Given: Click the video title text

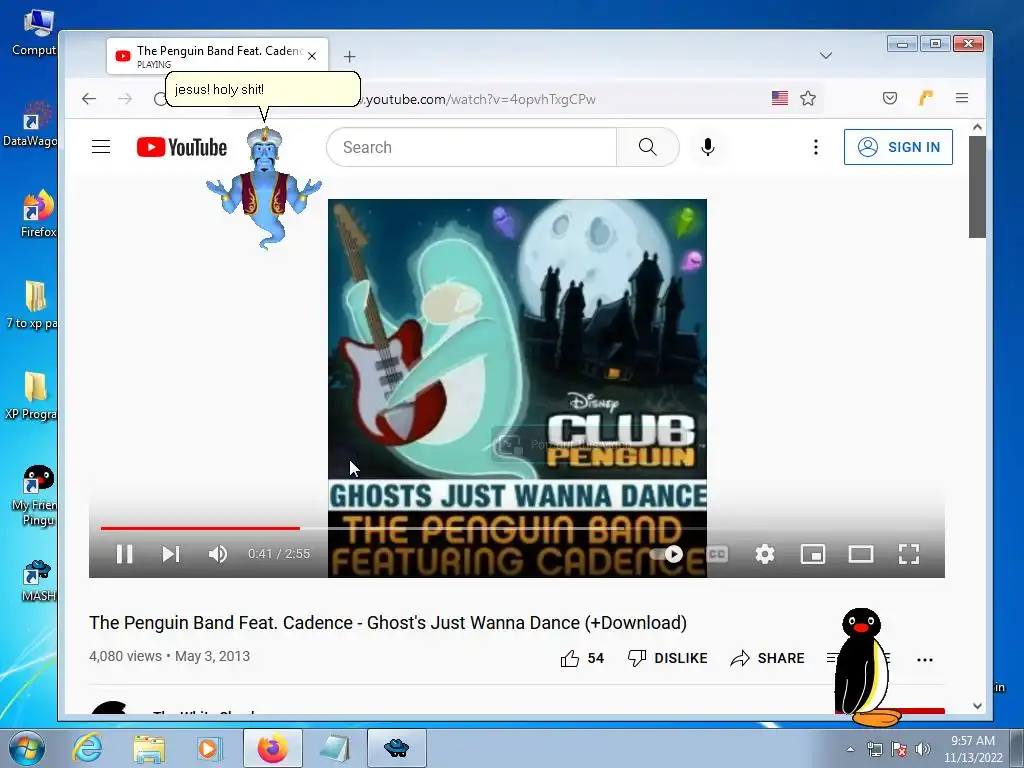Looking at the screenshot, I should tap(388, 623).
